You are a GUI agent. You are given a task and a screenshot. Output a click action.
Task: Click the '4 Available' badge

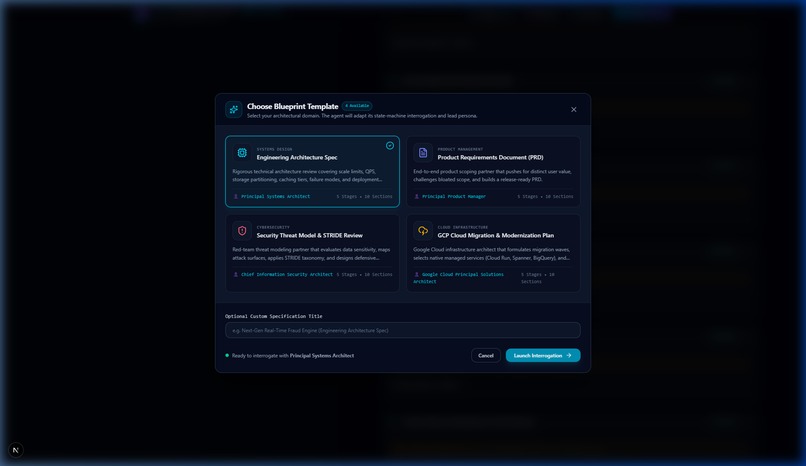coord(357,106)
